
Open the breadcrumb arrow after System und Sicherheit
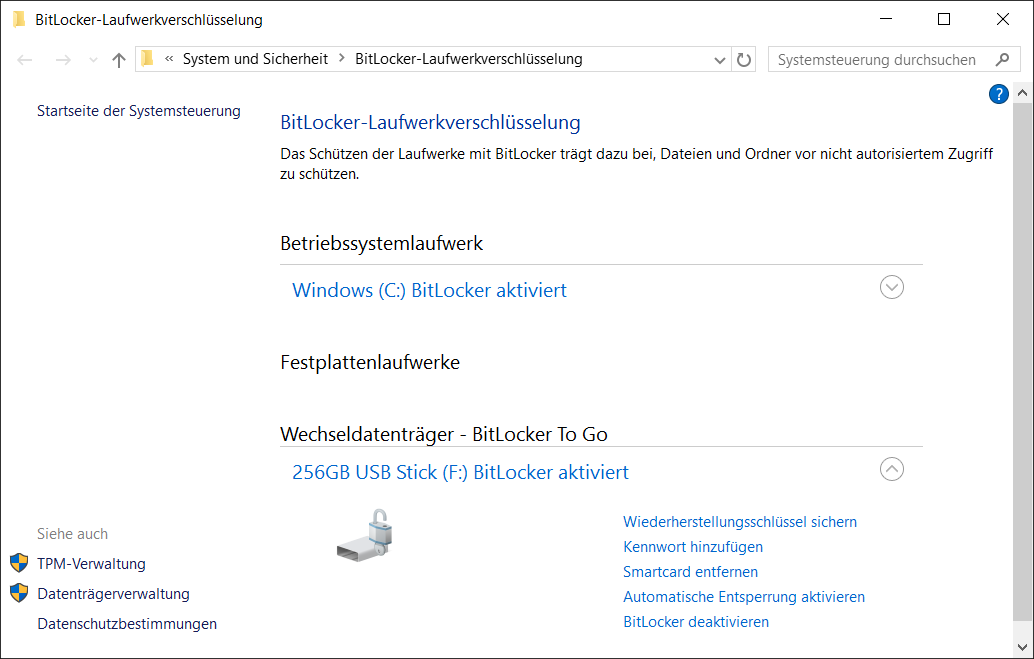pos(341,59)
